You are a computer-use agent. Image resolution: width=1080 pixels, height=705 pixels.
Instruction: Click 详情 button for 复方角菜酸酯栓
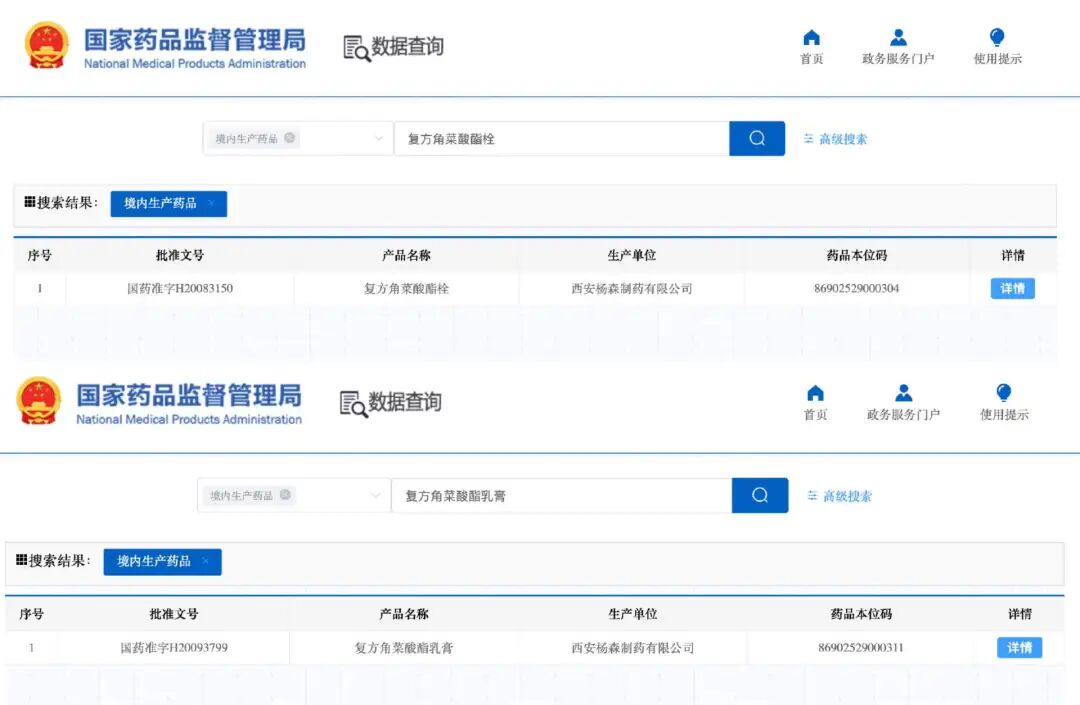pos(1012,288)
